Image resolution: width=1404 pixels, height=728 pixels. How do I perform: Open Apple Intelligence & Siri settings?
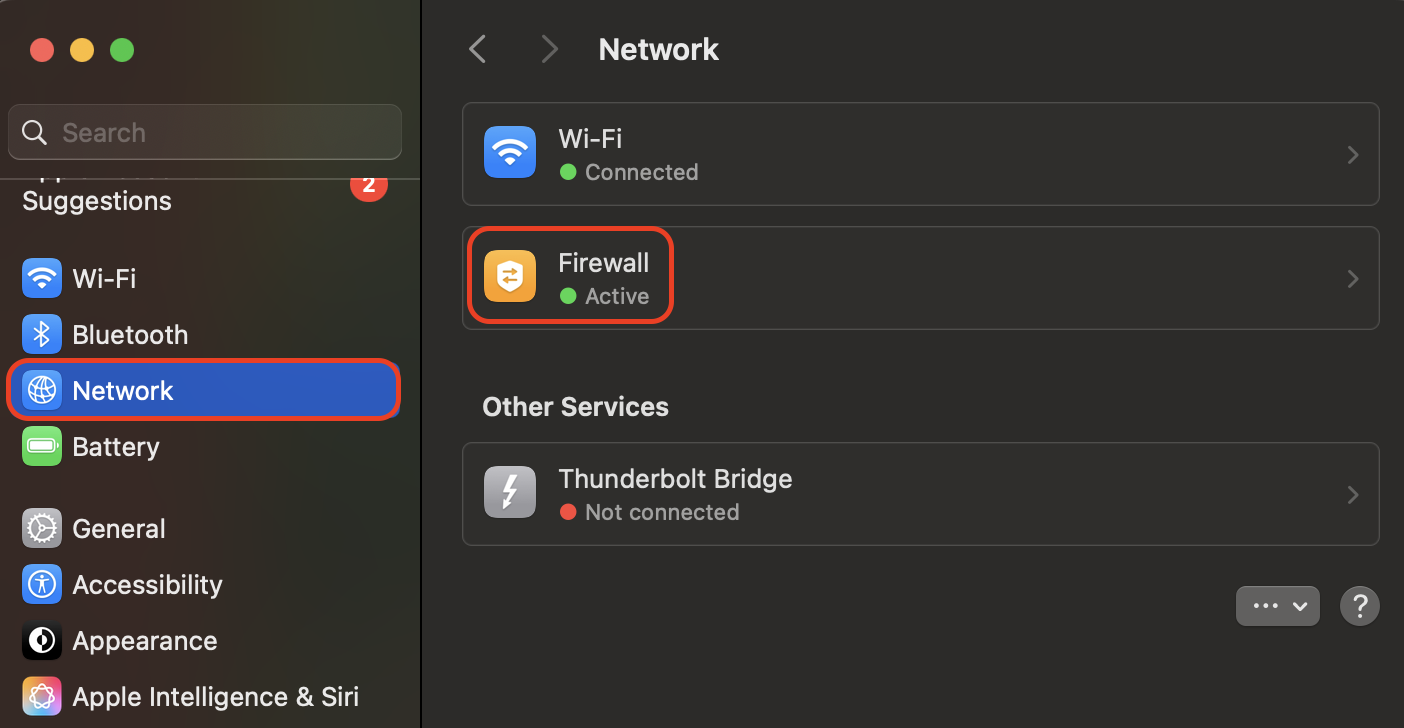(41, 696)
